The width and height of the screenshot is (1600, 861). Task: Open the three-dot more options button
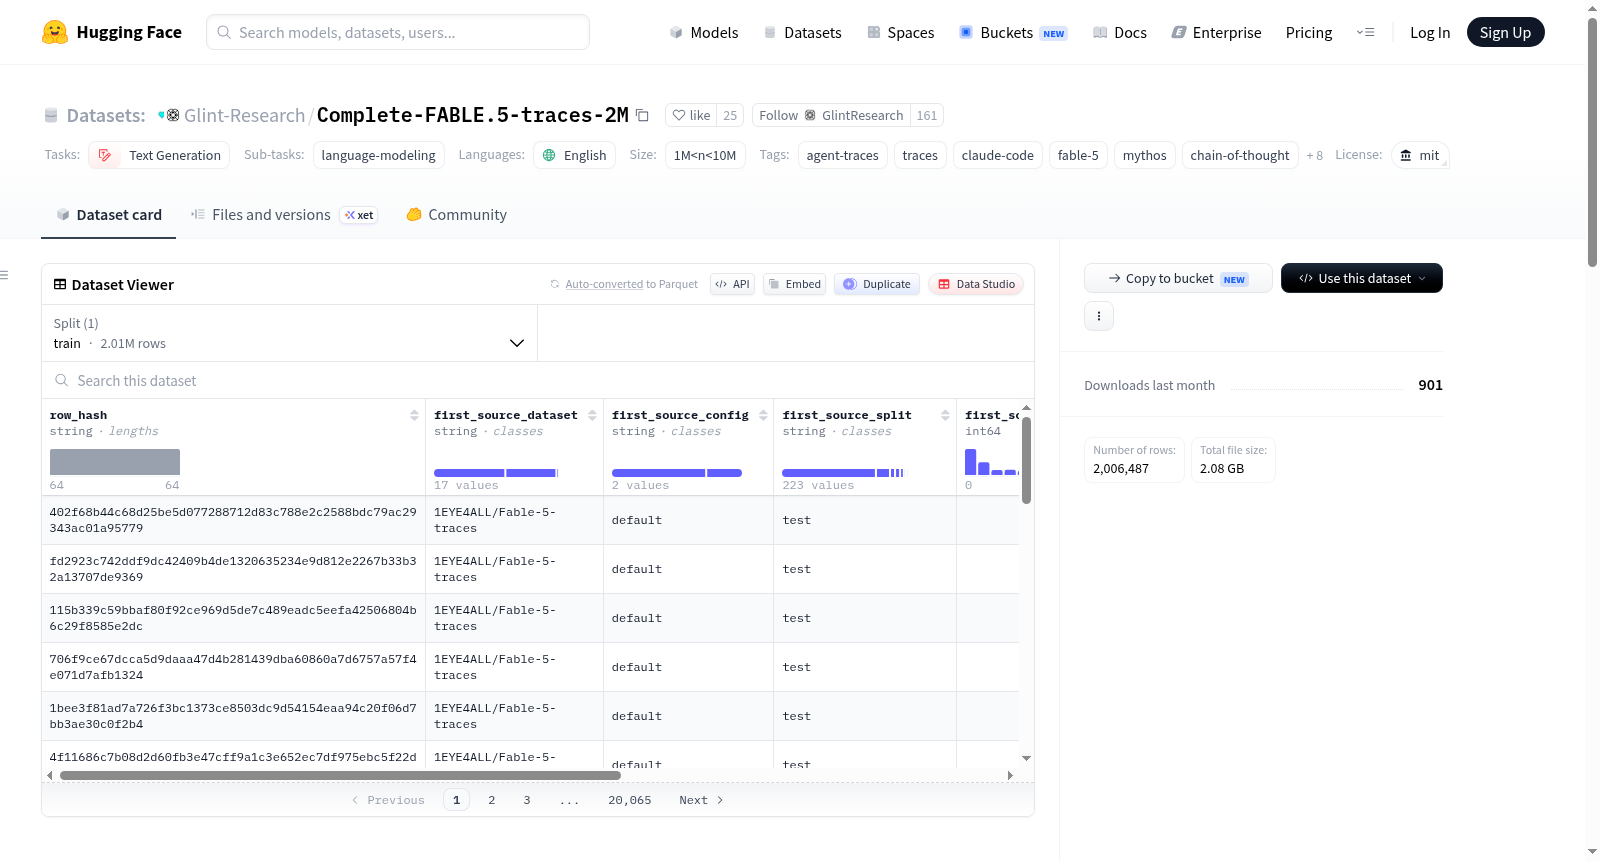pos(1099,316)
